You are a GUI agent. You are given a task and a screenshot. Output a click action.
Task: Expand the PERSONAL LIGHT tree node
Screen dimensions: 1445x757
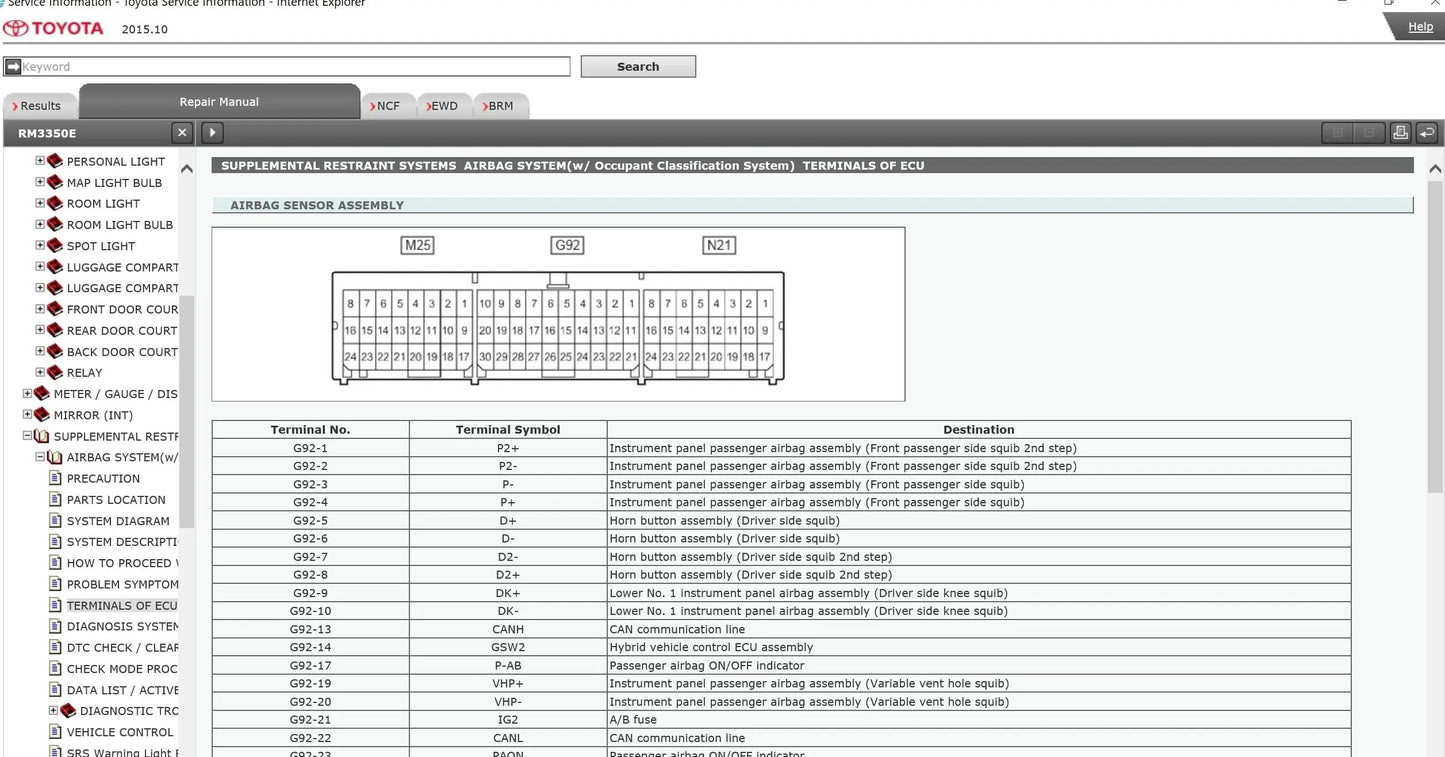40,161
